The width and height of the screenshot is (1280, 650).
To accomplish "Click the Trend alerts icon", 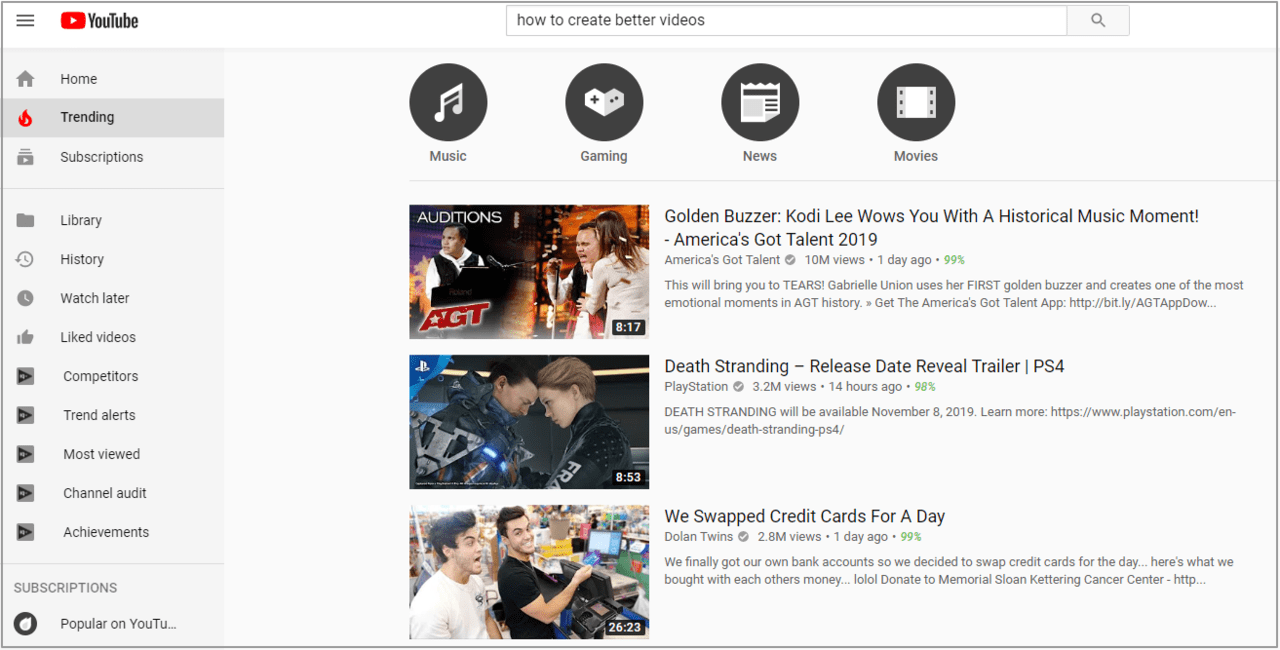I will pos(25,415).
